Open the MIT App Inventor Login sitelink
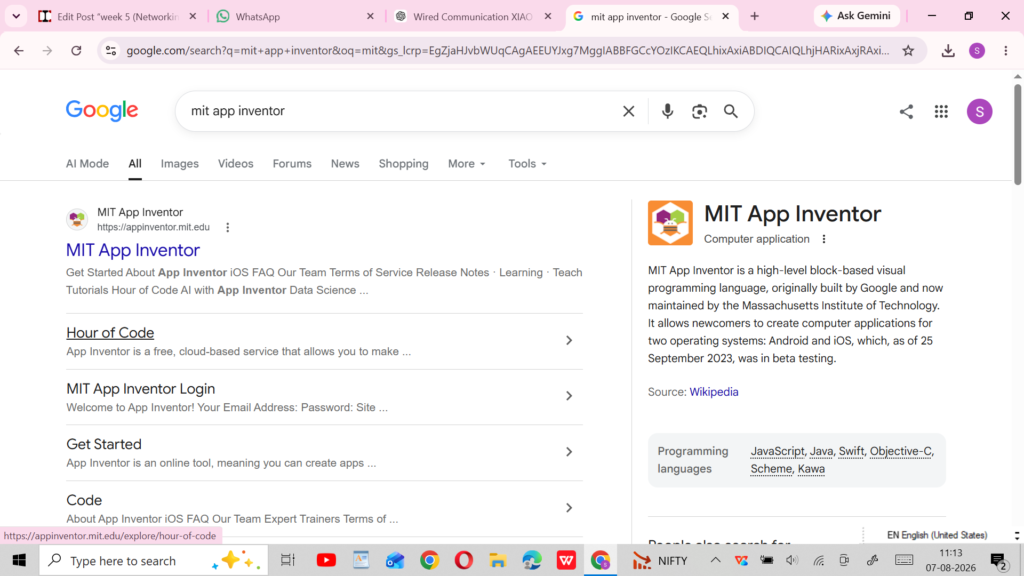Viewport: 1024px width, 576px height. 140,389
